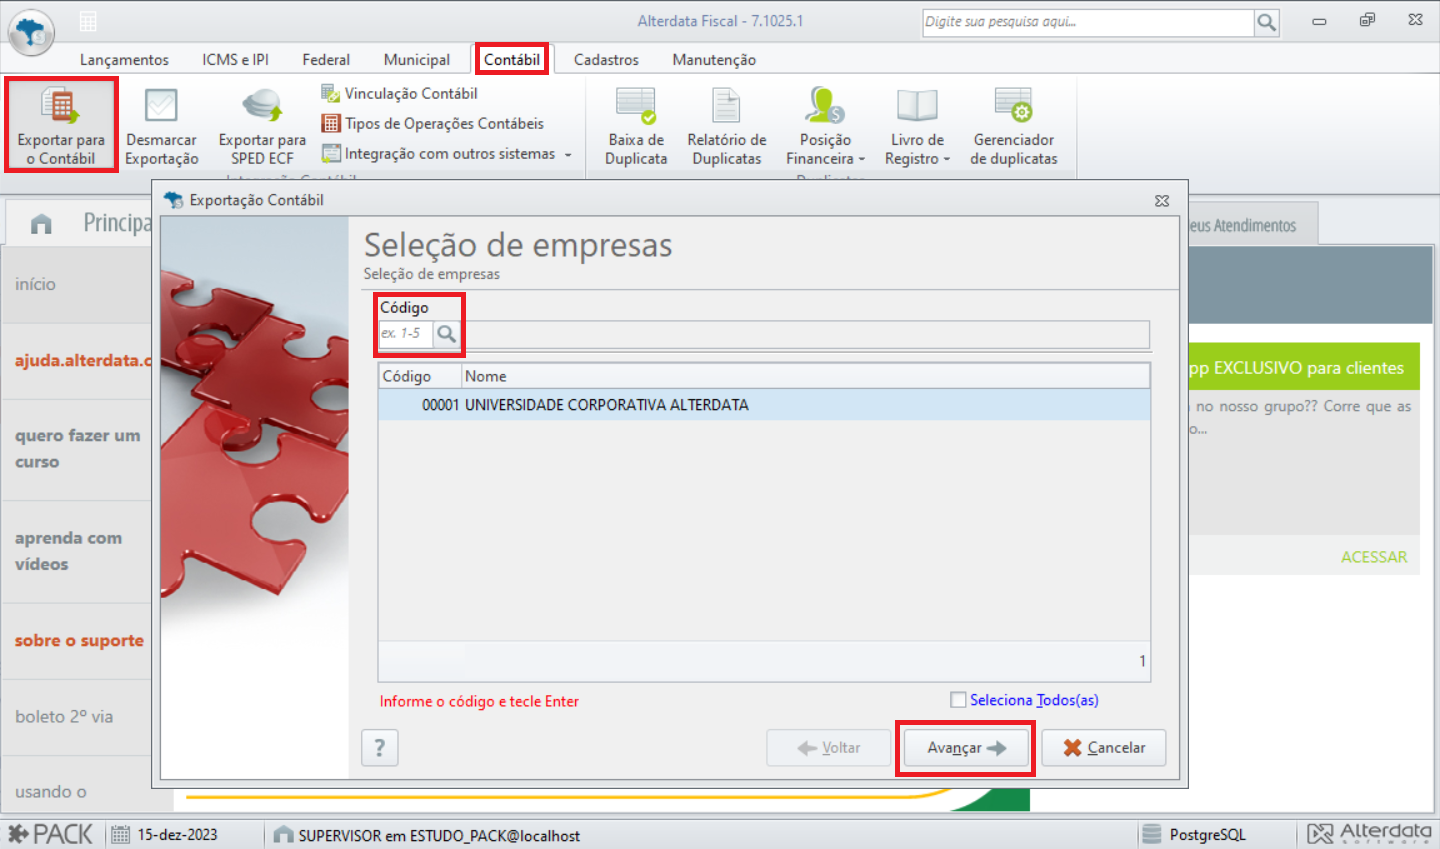The height and width of the screenshot is (849, 1440).
Task: Click the Cancelar button
Action: click(1104, 748)
